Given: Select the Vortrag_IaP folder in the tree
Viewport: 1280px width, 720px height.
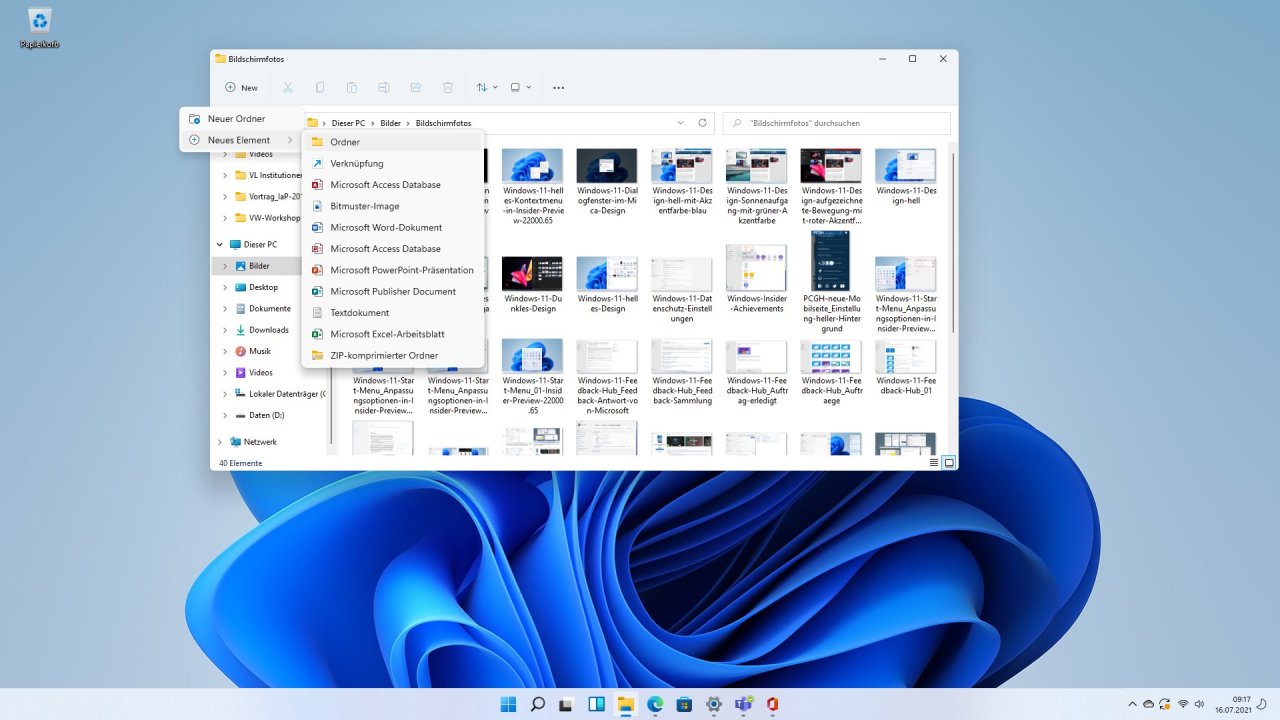Looking at the screenshot, I should click(268, 196).
